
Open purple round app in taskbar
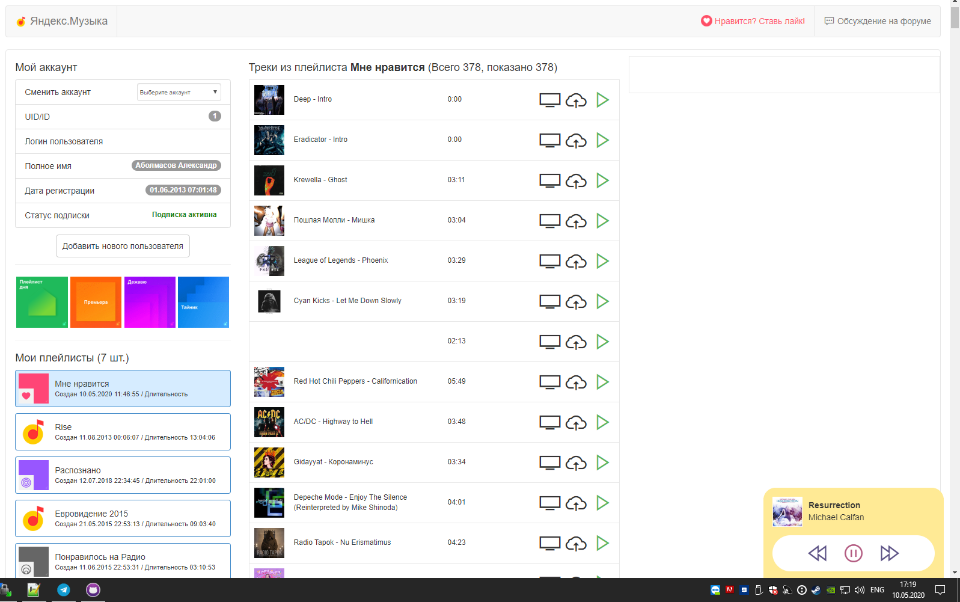[x=93, y=590]
